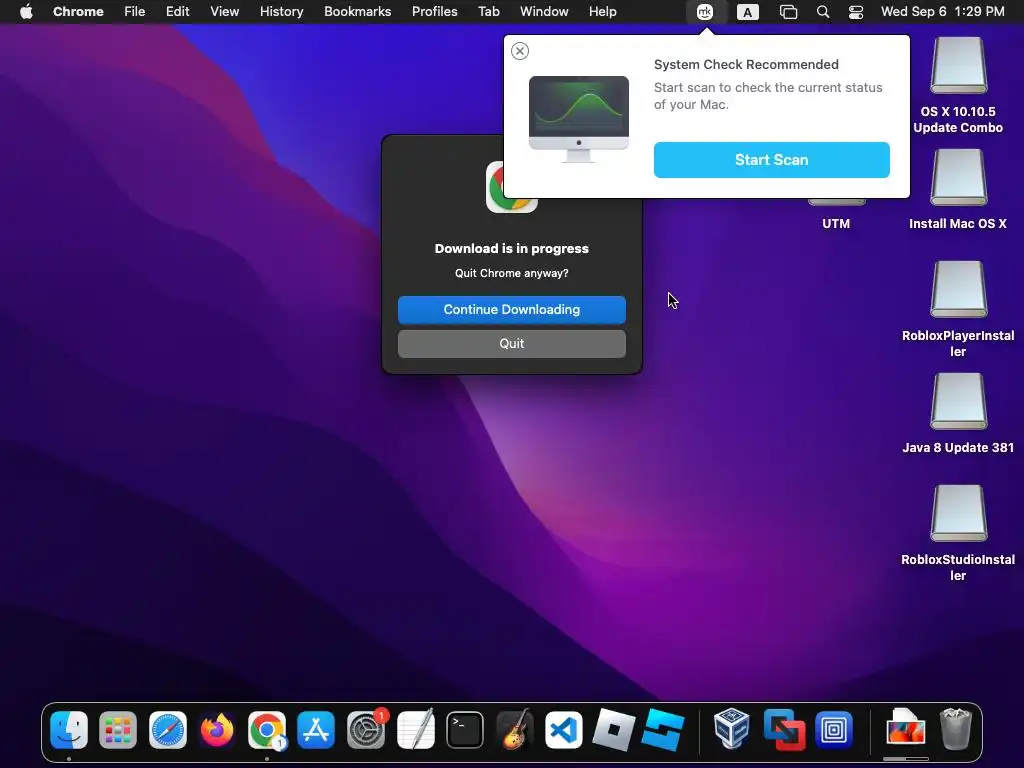Open System Preferences from the Dock
The height and width of the screenshot is (768, 1024).
(366, 729)
